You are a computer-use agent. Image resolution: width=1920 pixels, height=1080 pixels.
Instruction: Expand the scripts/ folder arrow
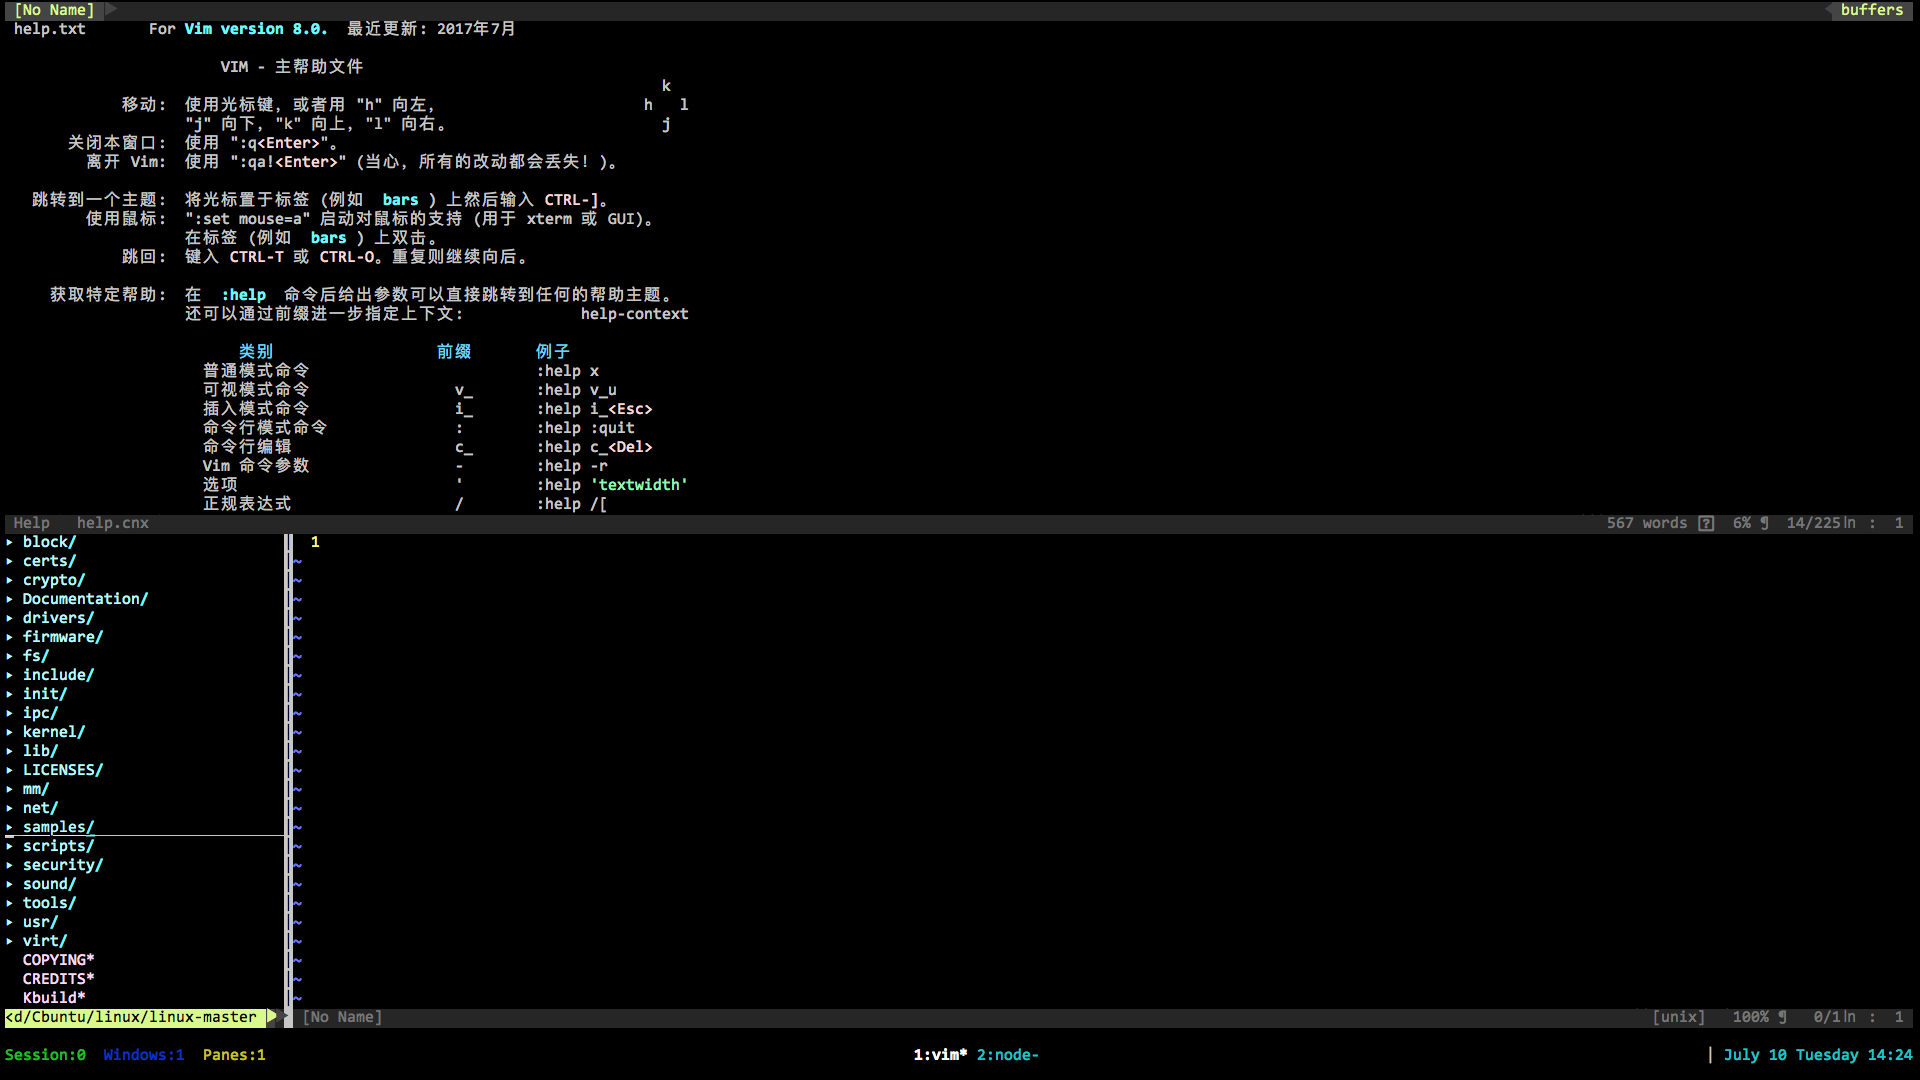(10, 846)
